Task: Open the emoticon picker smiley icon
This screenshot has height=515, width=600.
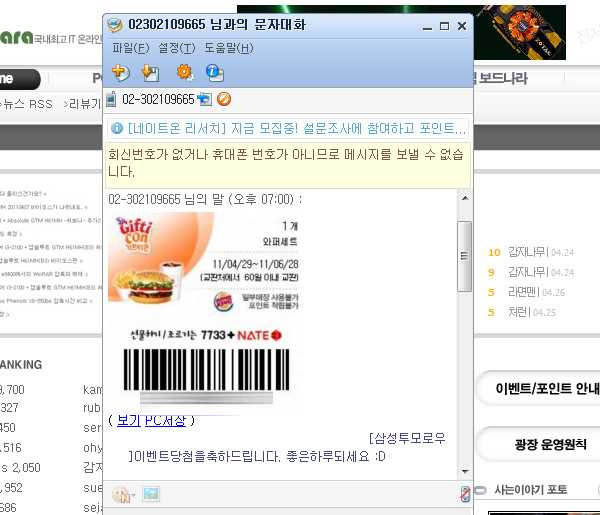Action: (x=121, y=494)
